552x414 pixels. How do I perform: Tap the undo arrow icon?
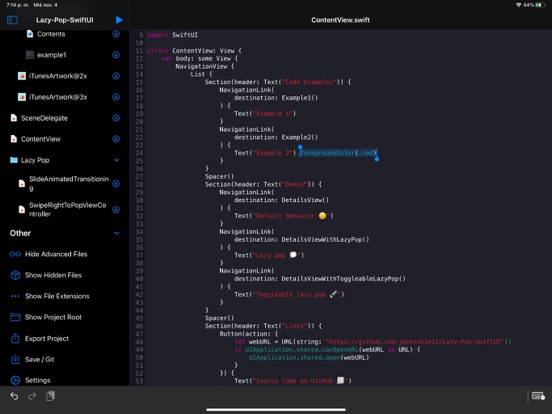(x=14, y=396)
